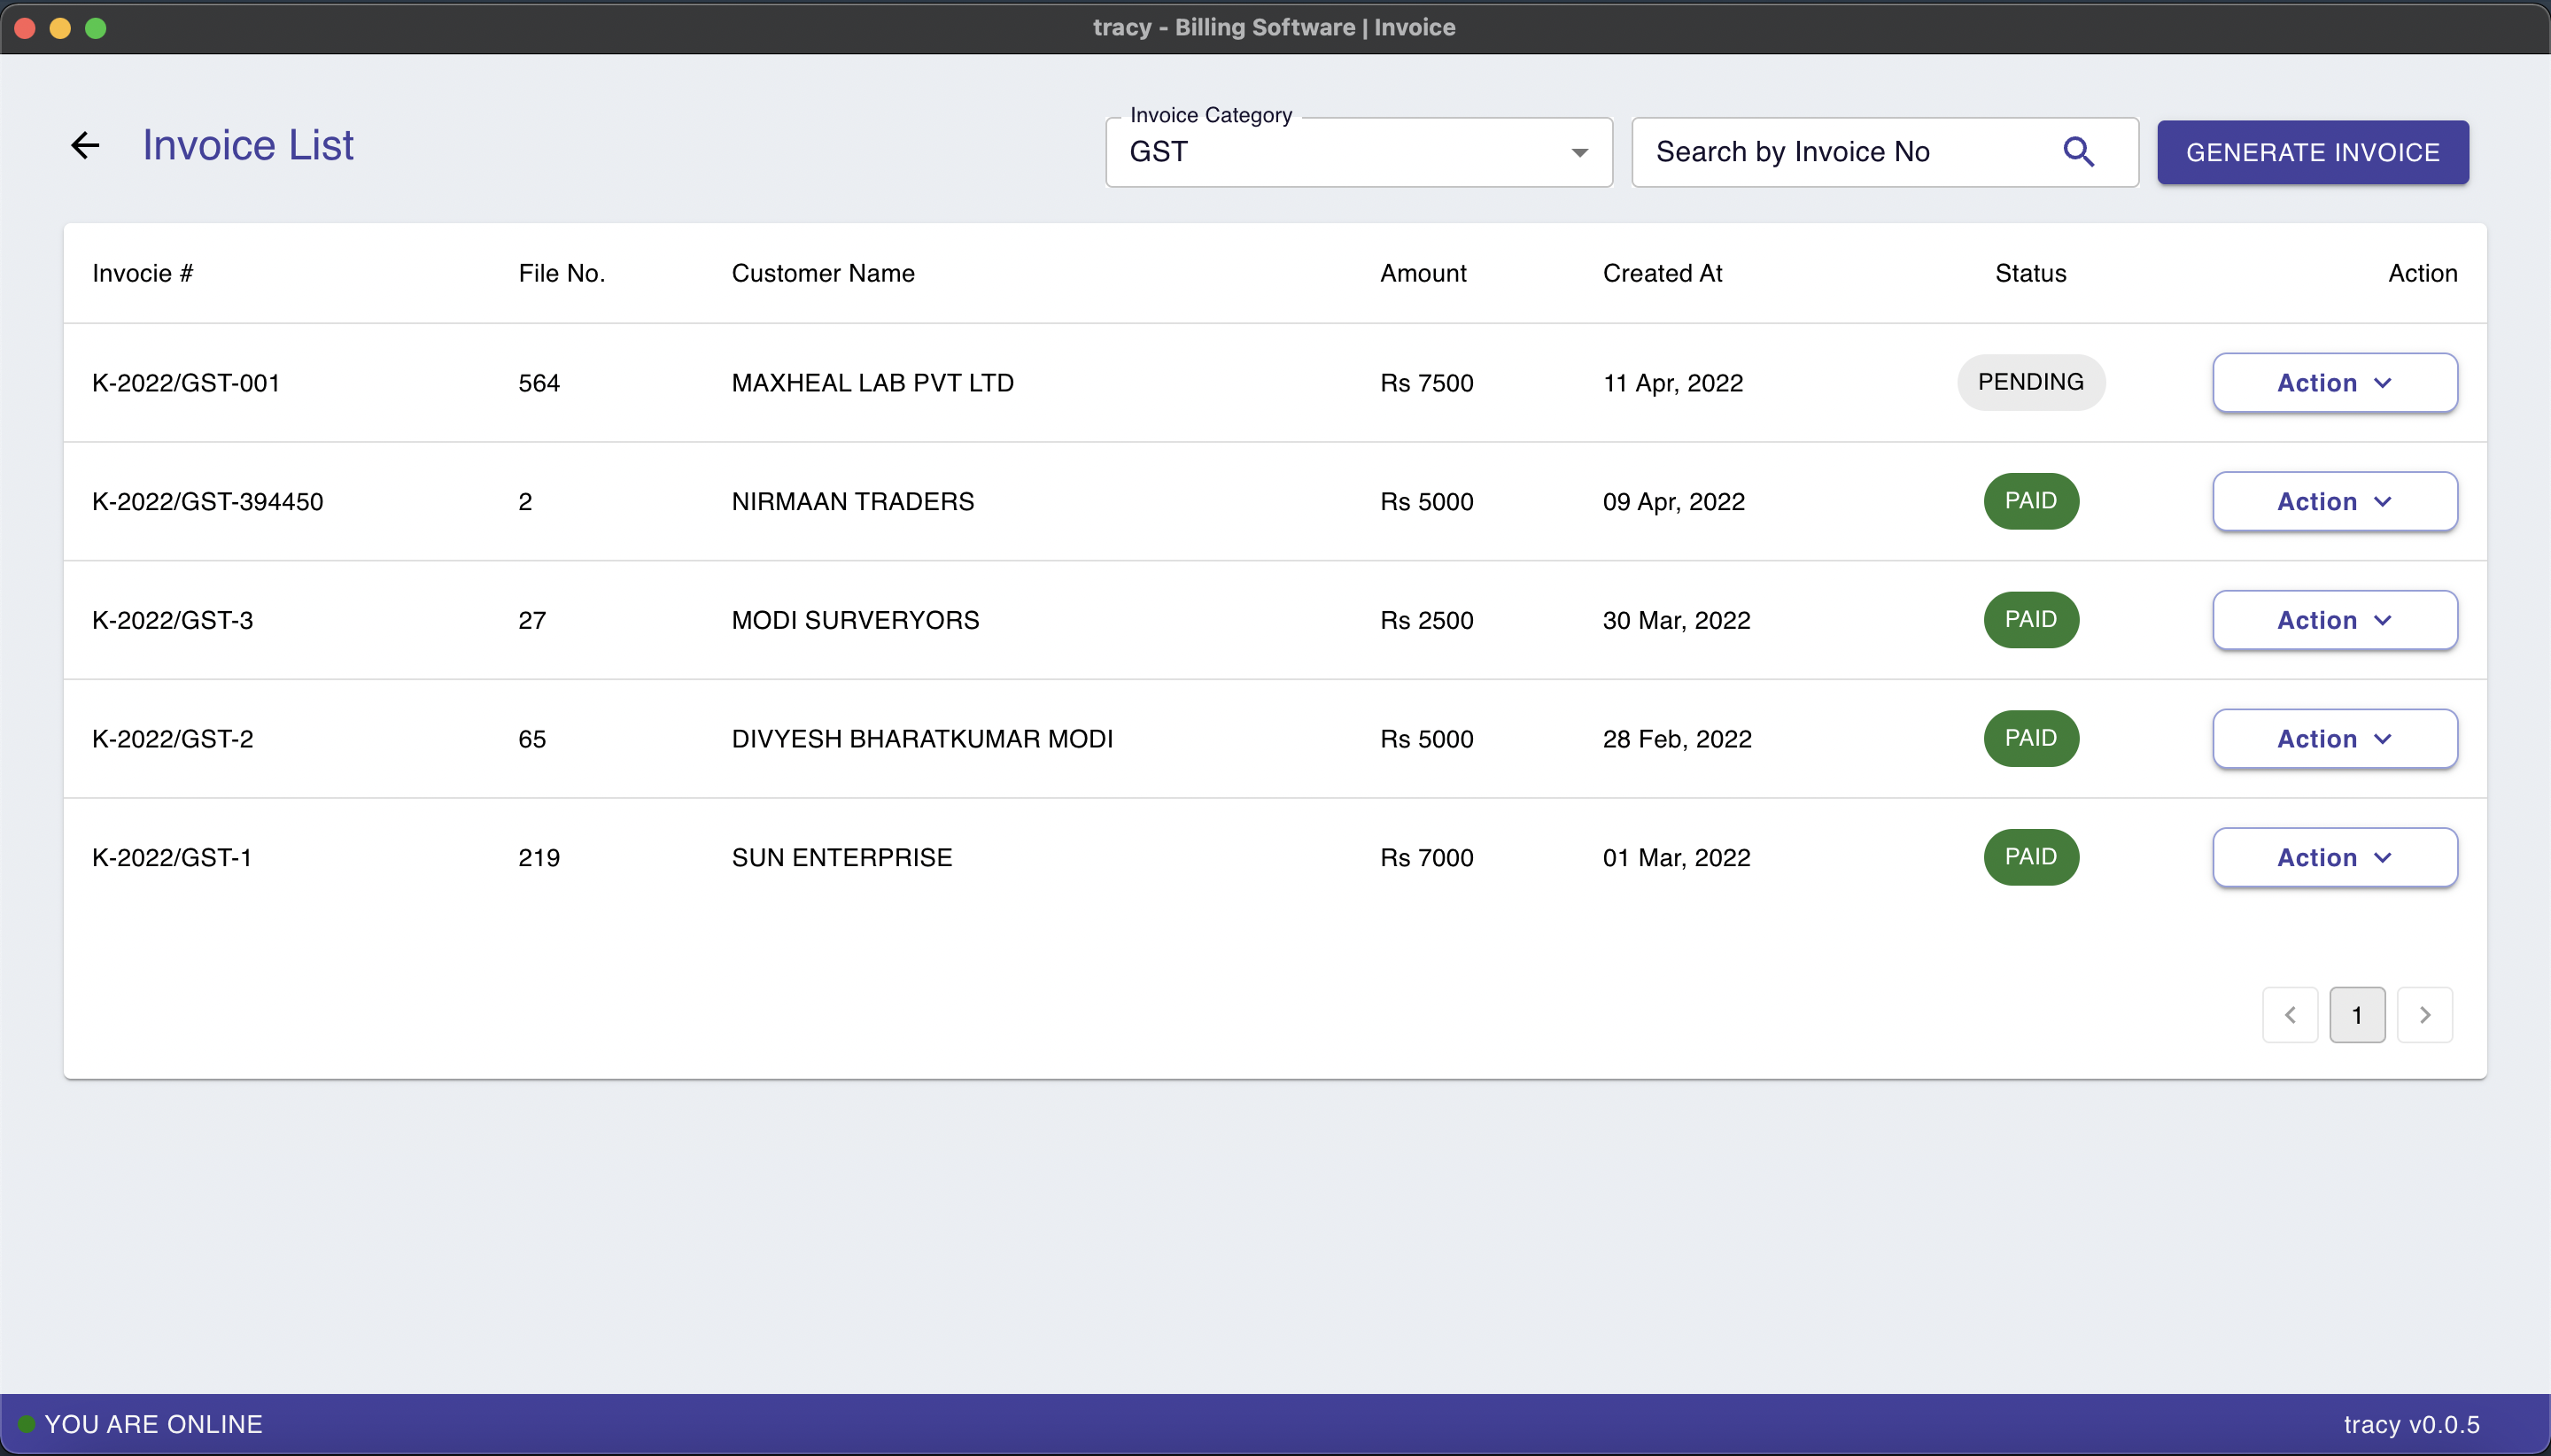Click the Created At column header
2551x1456 pixels.
click(1662, 273)
